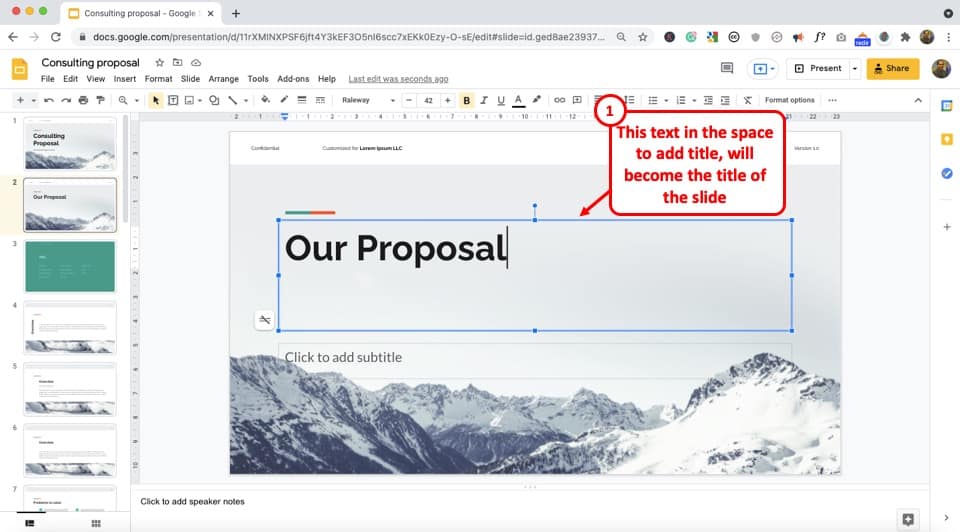Toggle autofit options on text box
This screenshot has height=532, width=960.
coord(264,320)
